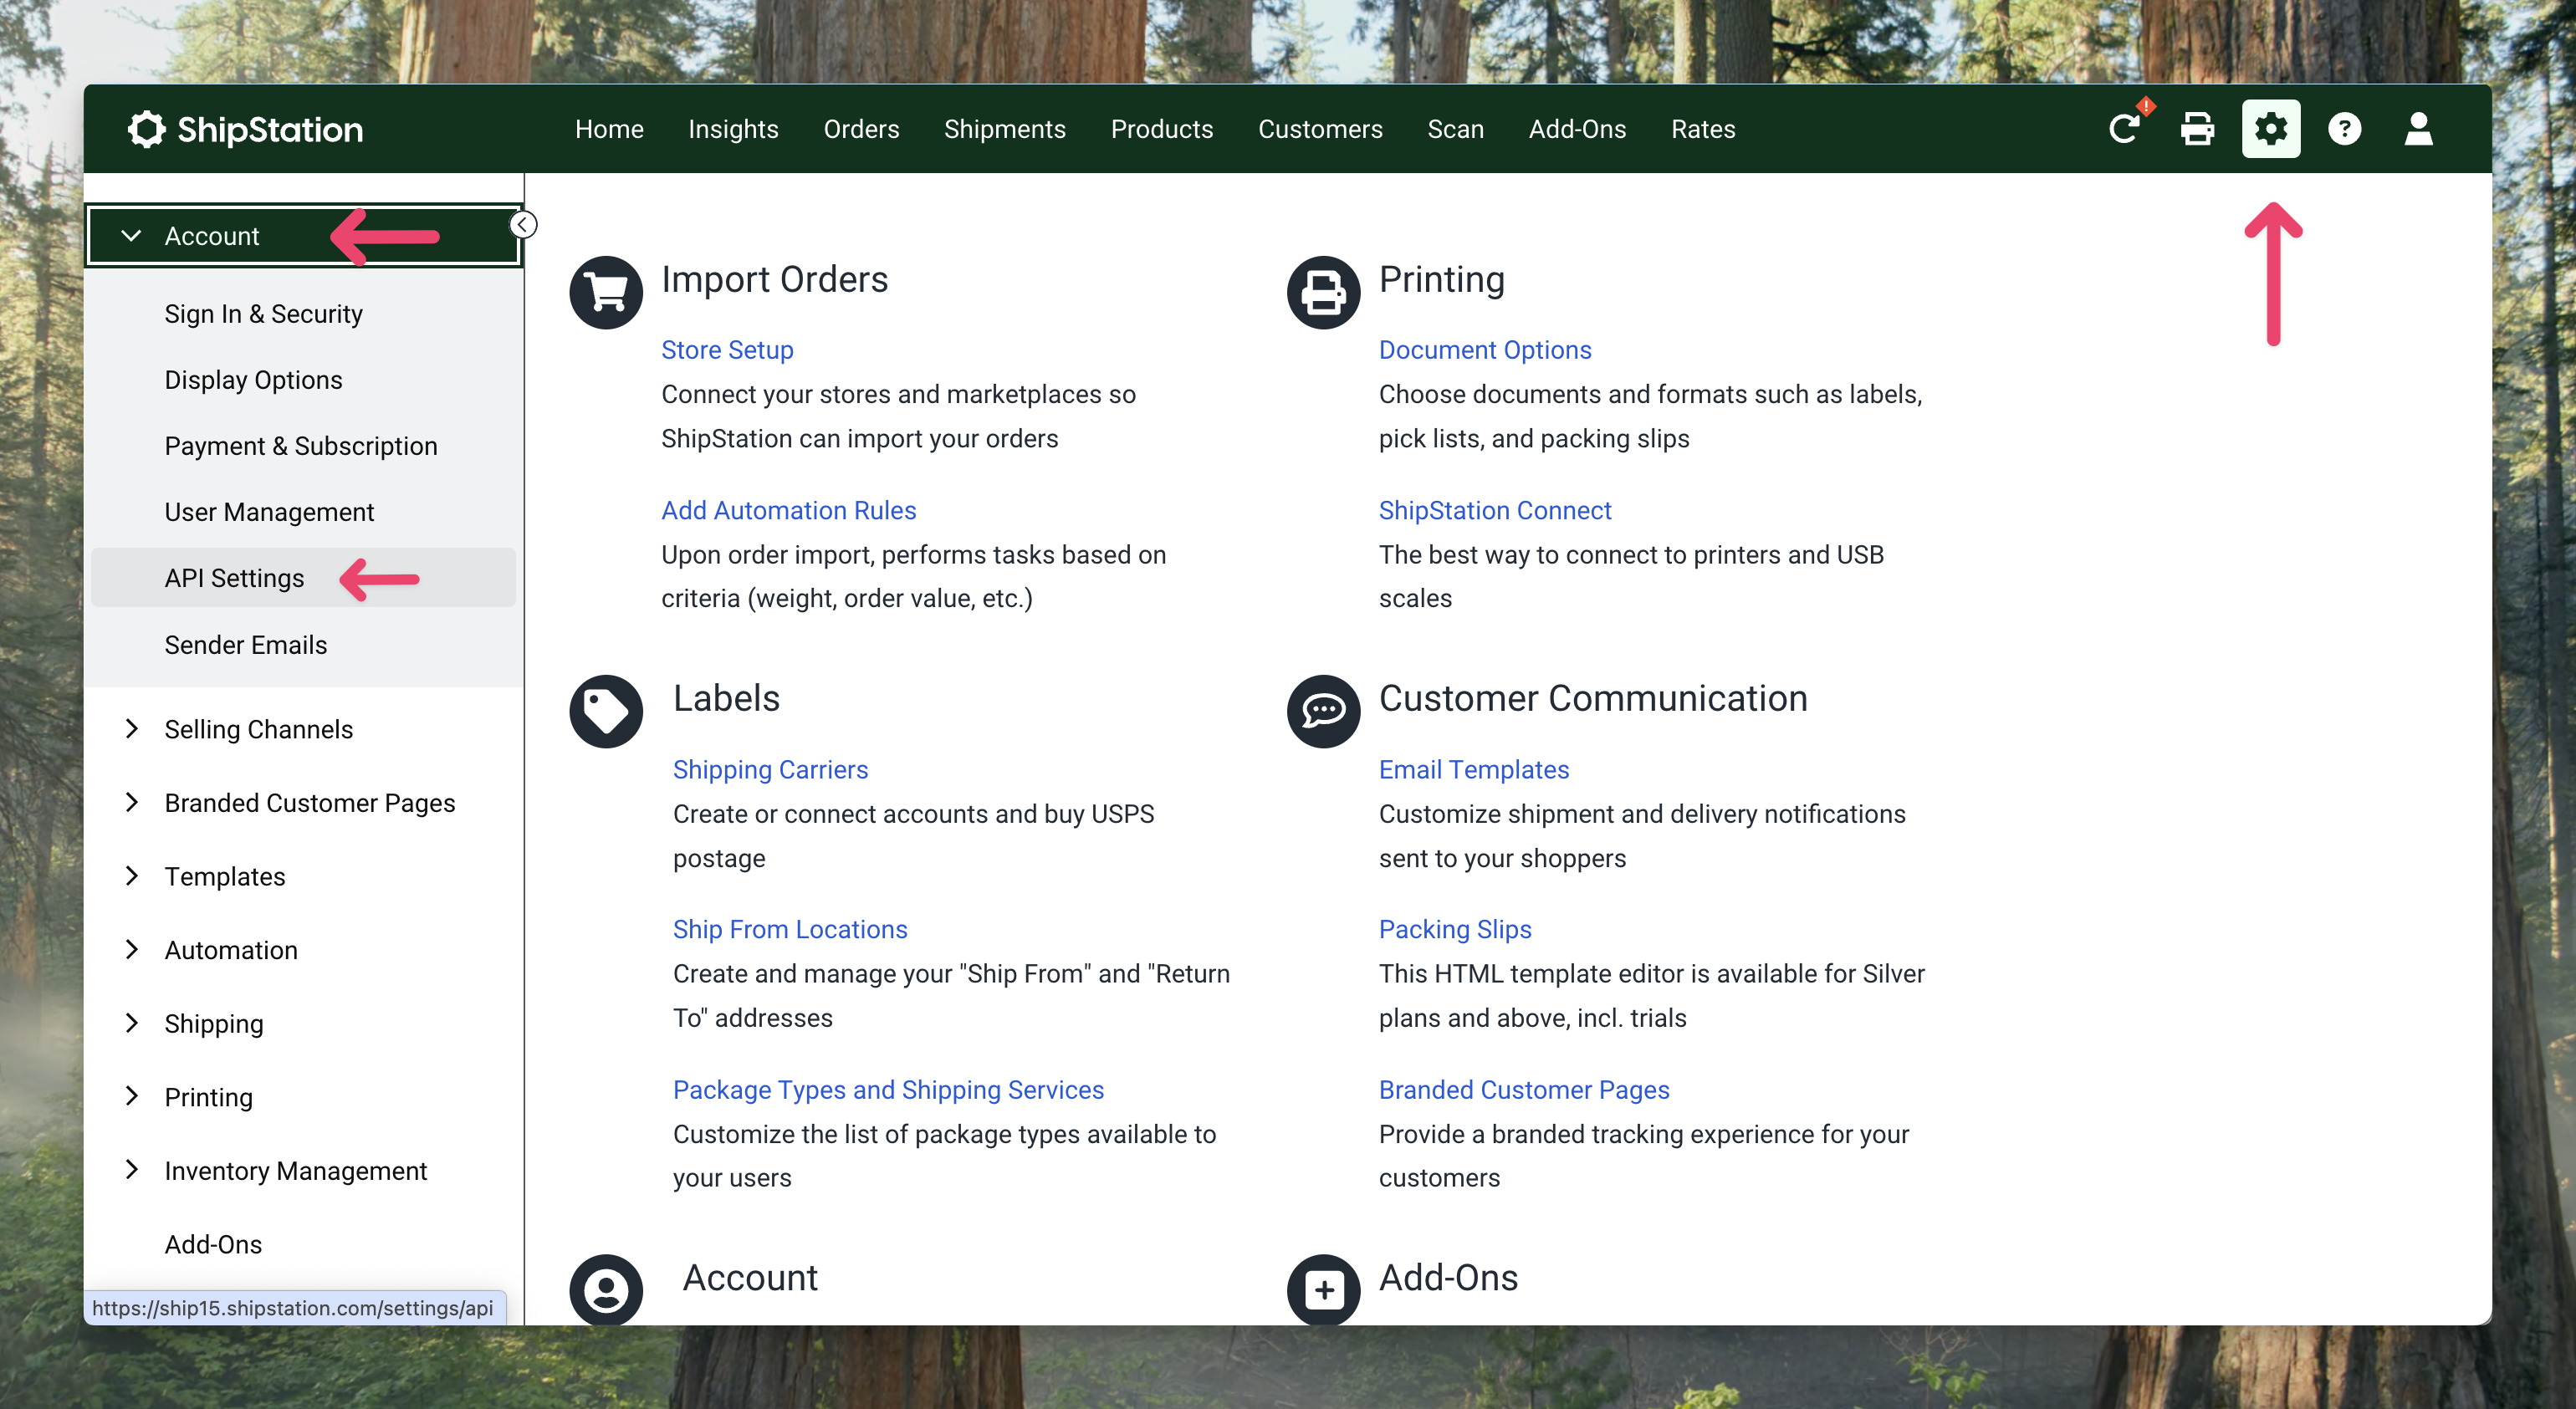Collapse the sidebar with the arrow button
This screenshot has width=2576, height=1409.
(523, 224)
